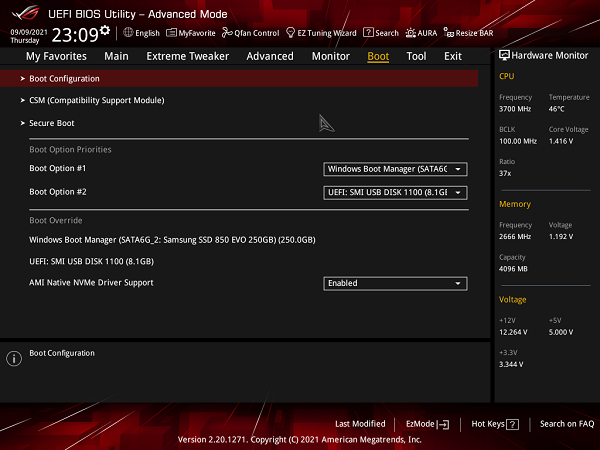
Task: Click memory capacity value 4096 MB
Action: coord(513,269)
